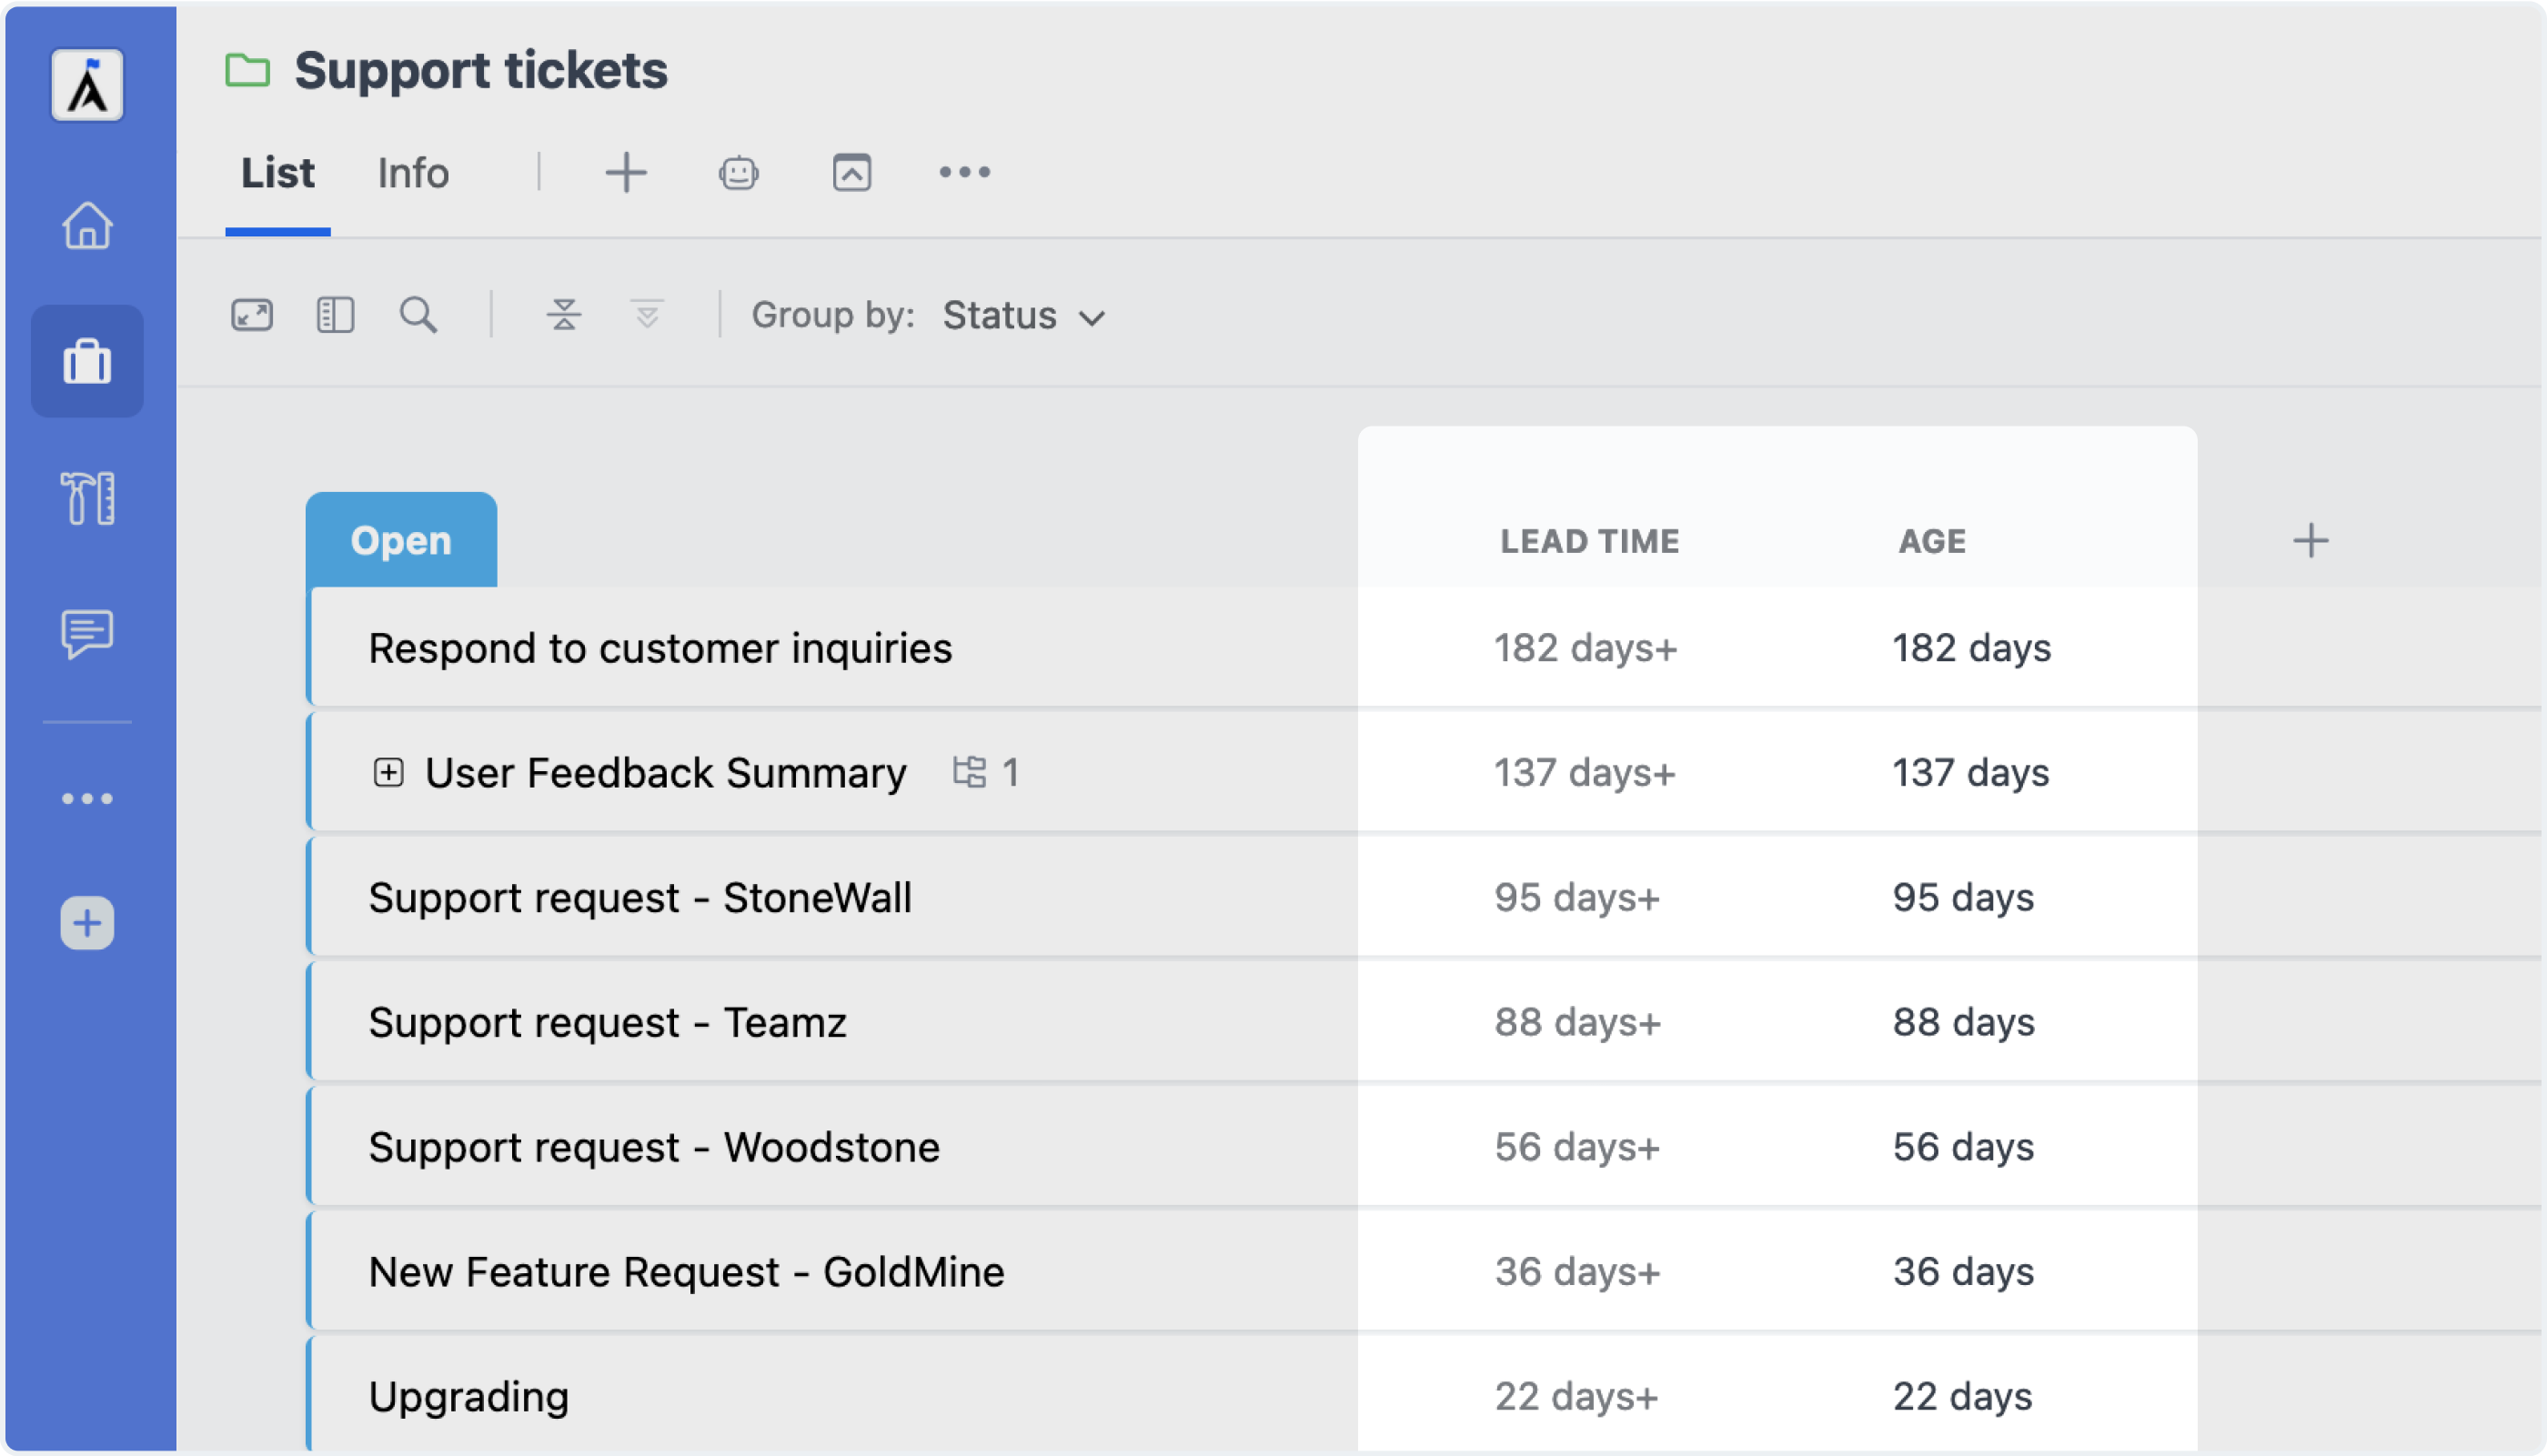The height and width of the screenshot is (1456, 2547).
Task: Open the automation robot icon
Action: click(738, 173)
